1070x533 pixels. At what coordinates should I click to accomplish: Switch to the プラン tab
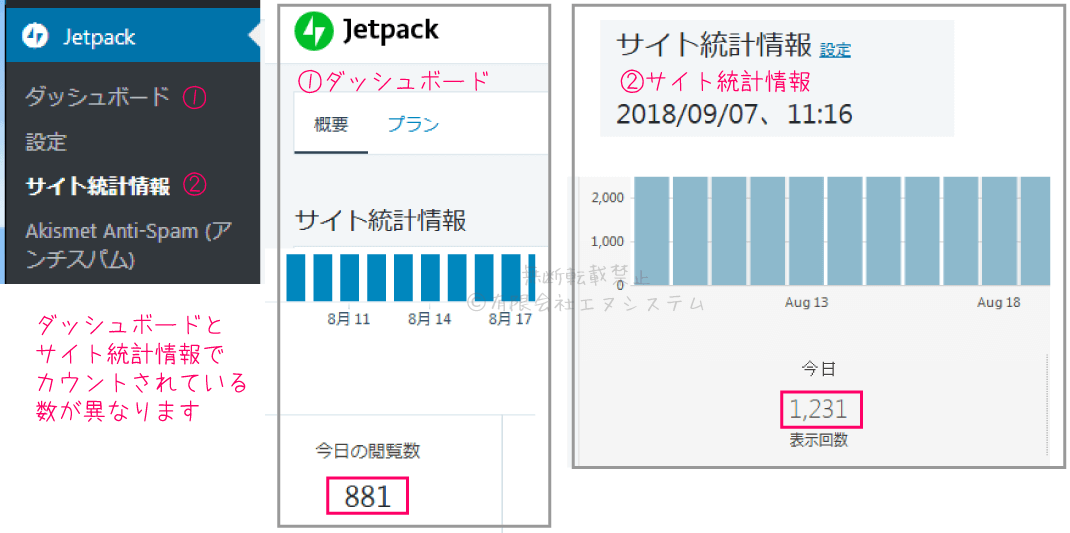click(x=413, y=125)
